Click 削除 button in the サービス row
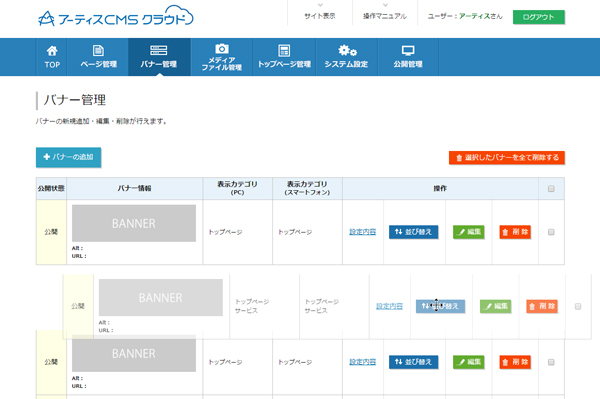Viewport: 600px width, 399px height. pos(542,306)
